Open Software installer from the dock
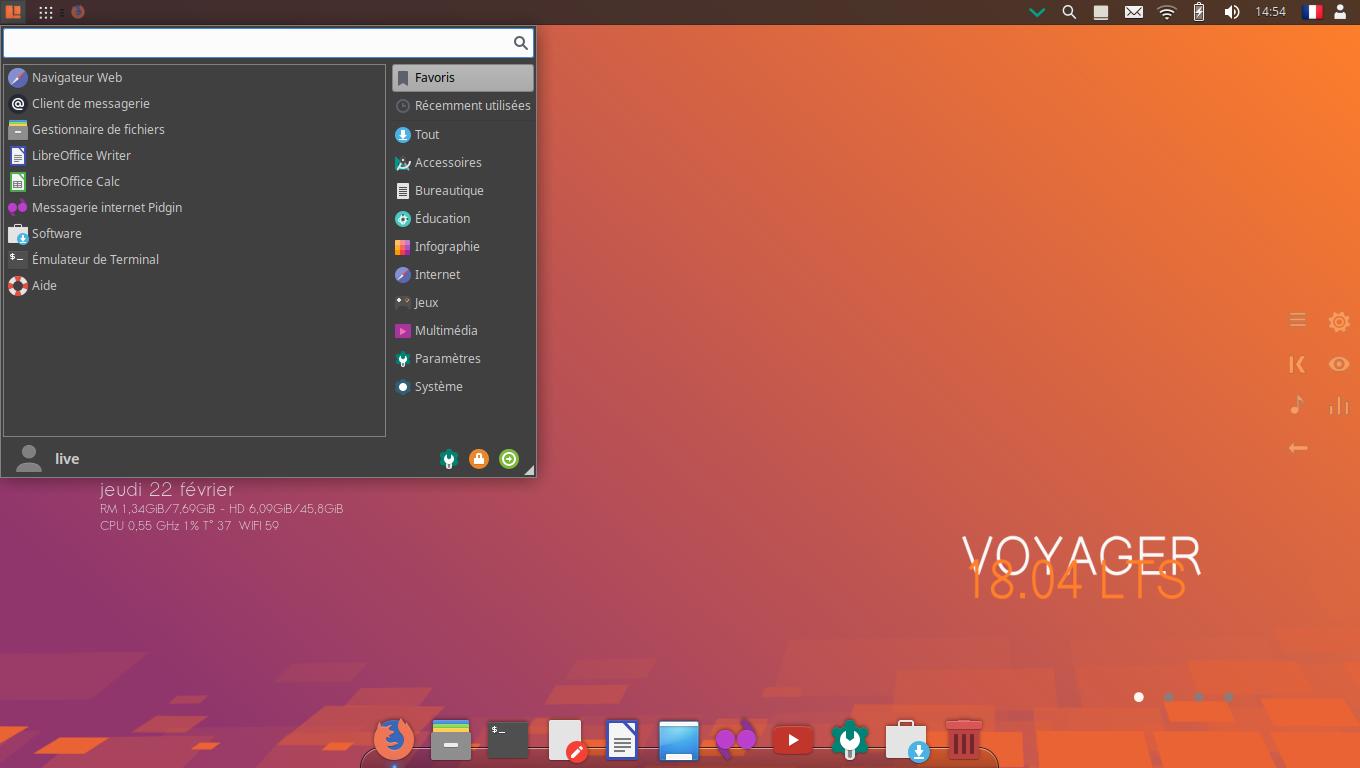This screenshot has height=768, width=1360. point(906,741)
